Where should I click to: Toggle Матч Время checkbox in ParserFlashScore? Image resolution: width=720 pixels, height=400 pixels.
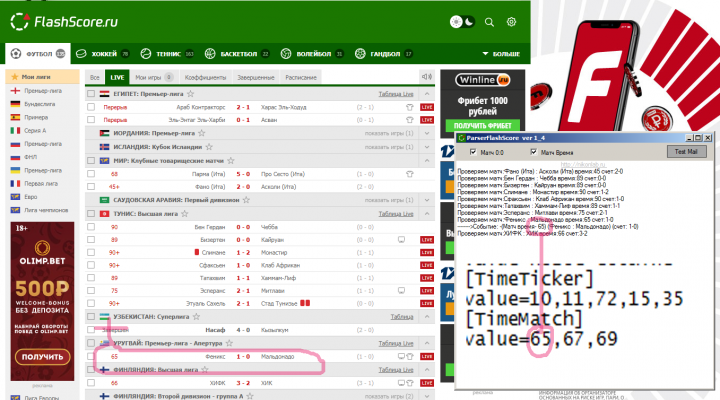click(534, 152)
